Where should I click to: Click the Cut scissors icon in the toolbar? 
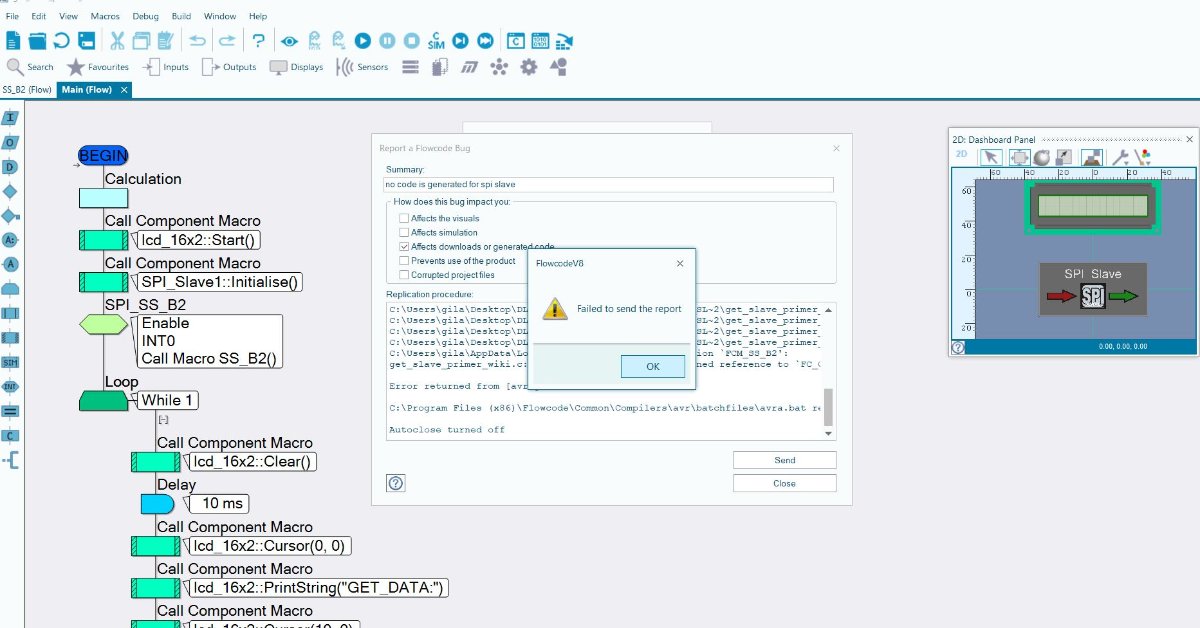pyautogui.click(x=117, y=41)
